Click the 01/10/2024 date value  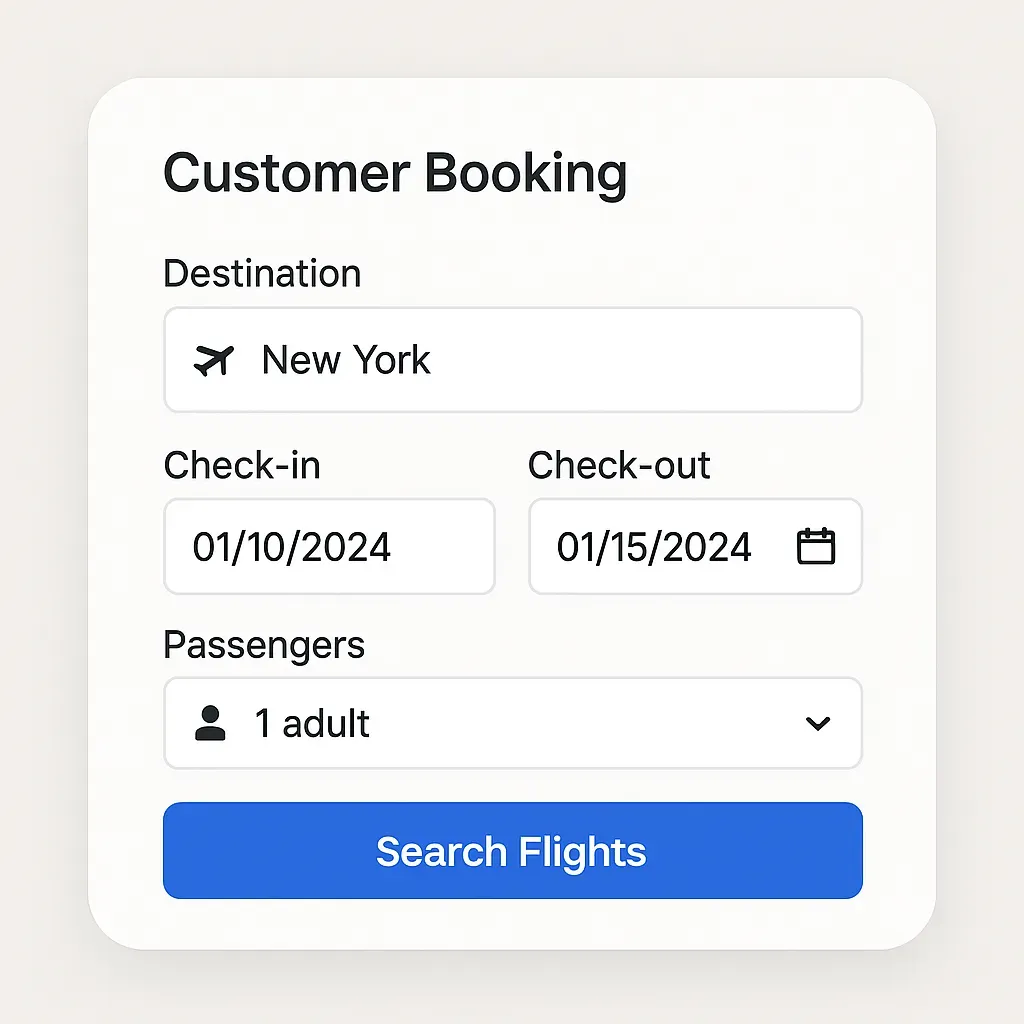tap(291, 547)
